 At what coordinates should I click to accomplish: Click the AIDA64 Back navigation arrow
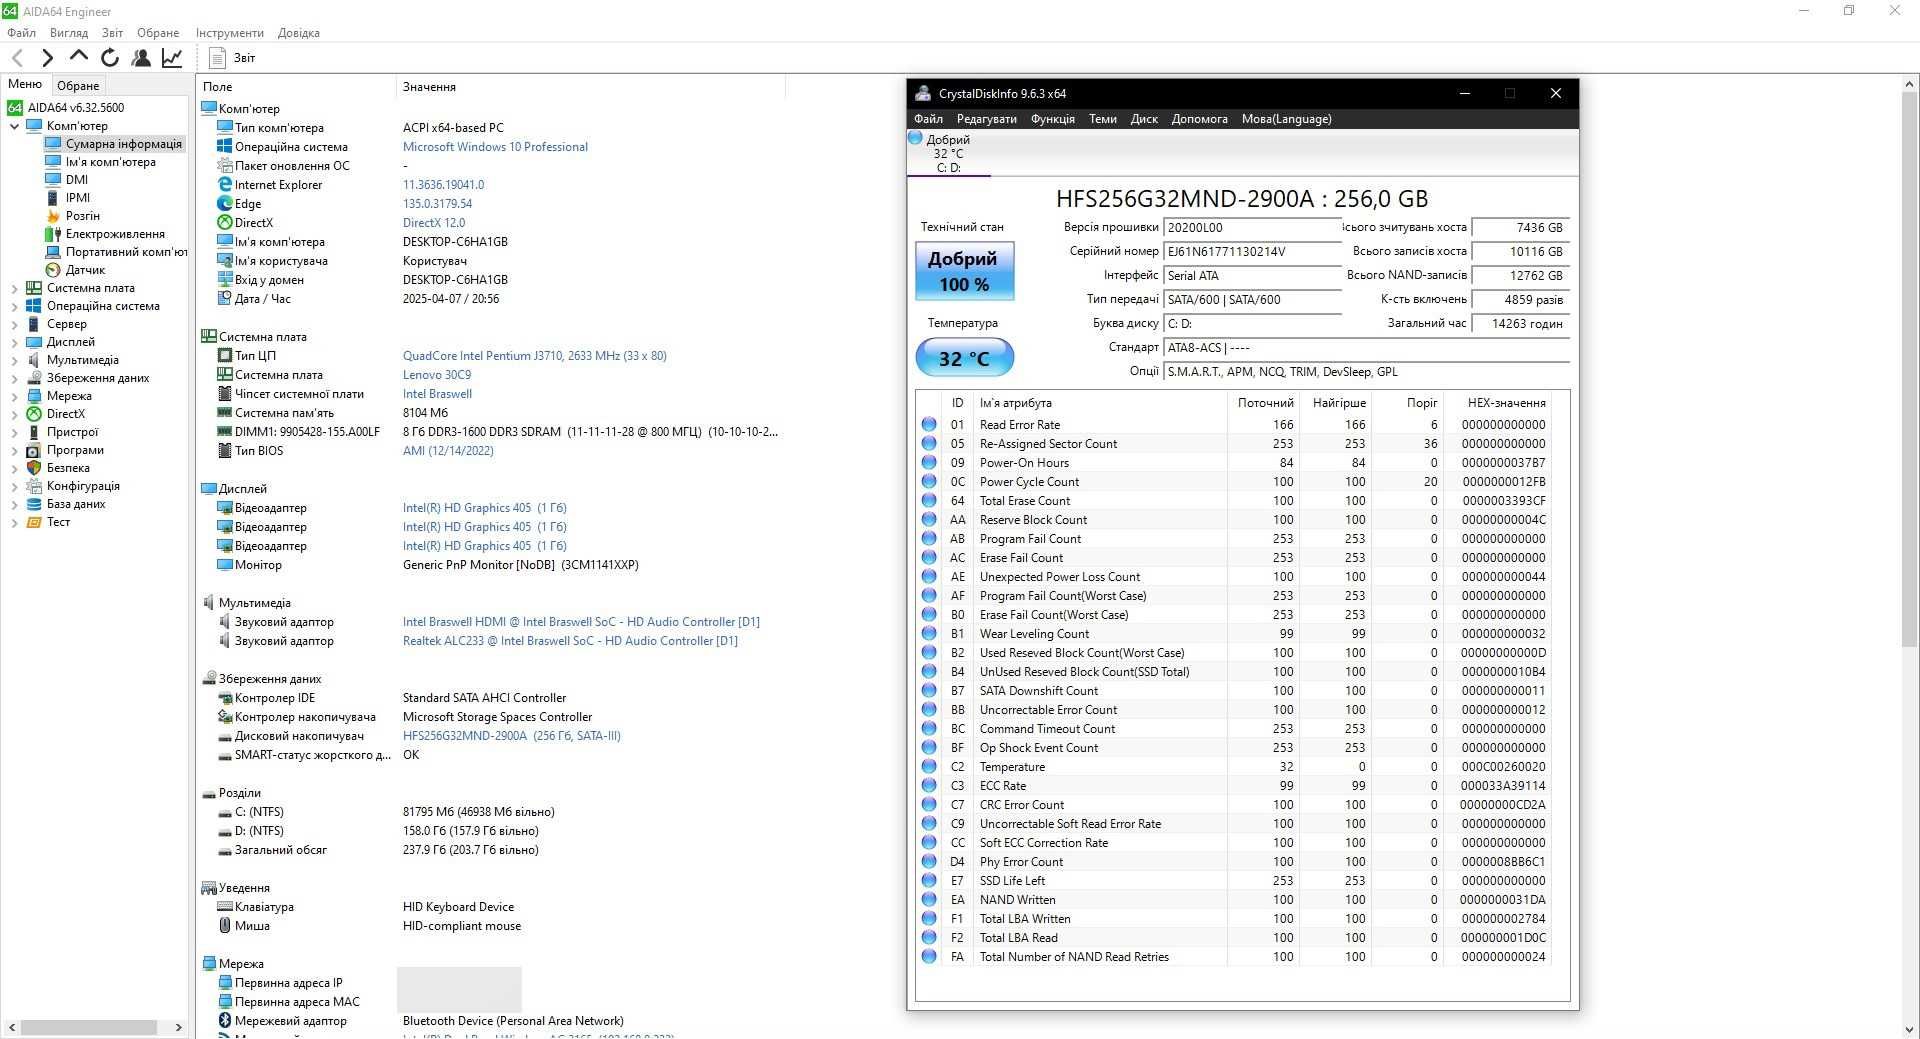point(17,58)
